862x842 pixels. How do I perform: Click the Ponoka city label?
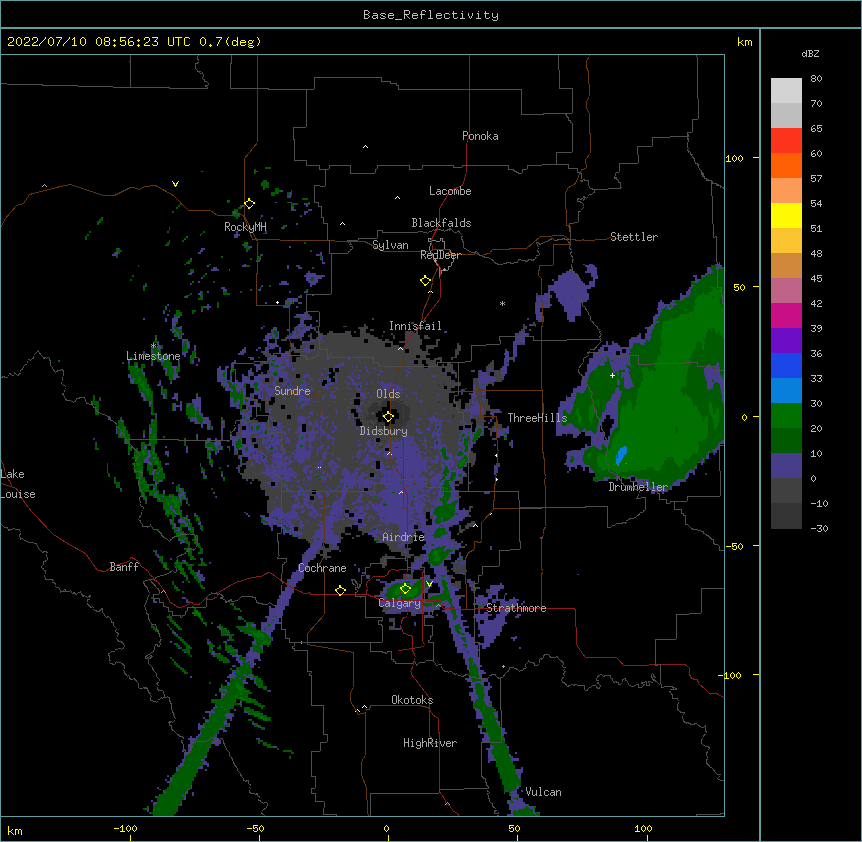(x=480, y=136)
